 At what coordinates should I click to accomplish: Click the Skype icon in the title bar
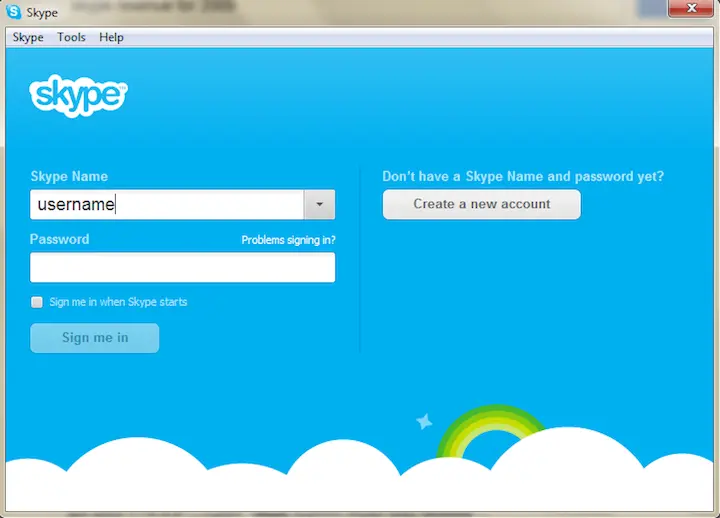pos(13,11)
